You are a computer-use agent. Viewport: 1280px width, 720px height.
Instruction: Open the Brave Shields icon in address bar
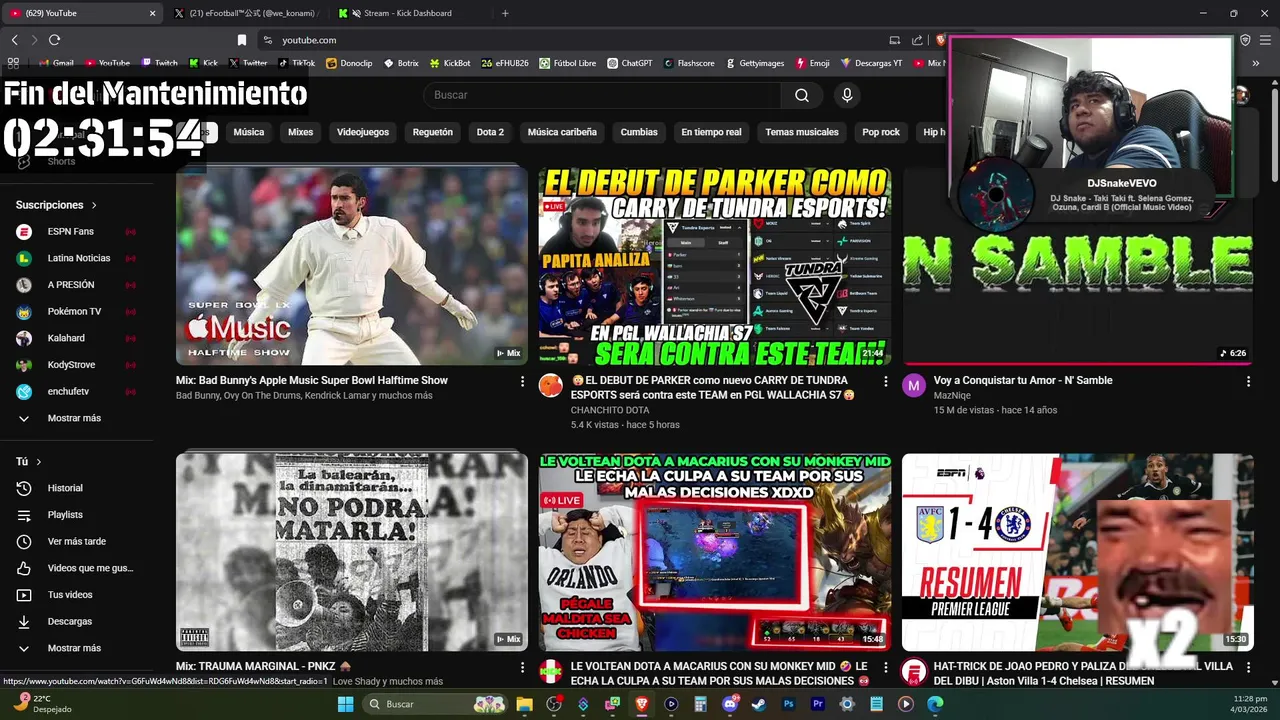pyautogui.click(x=940, y=40)
